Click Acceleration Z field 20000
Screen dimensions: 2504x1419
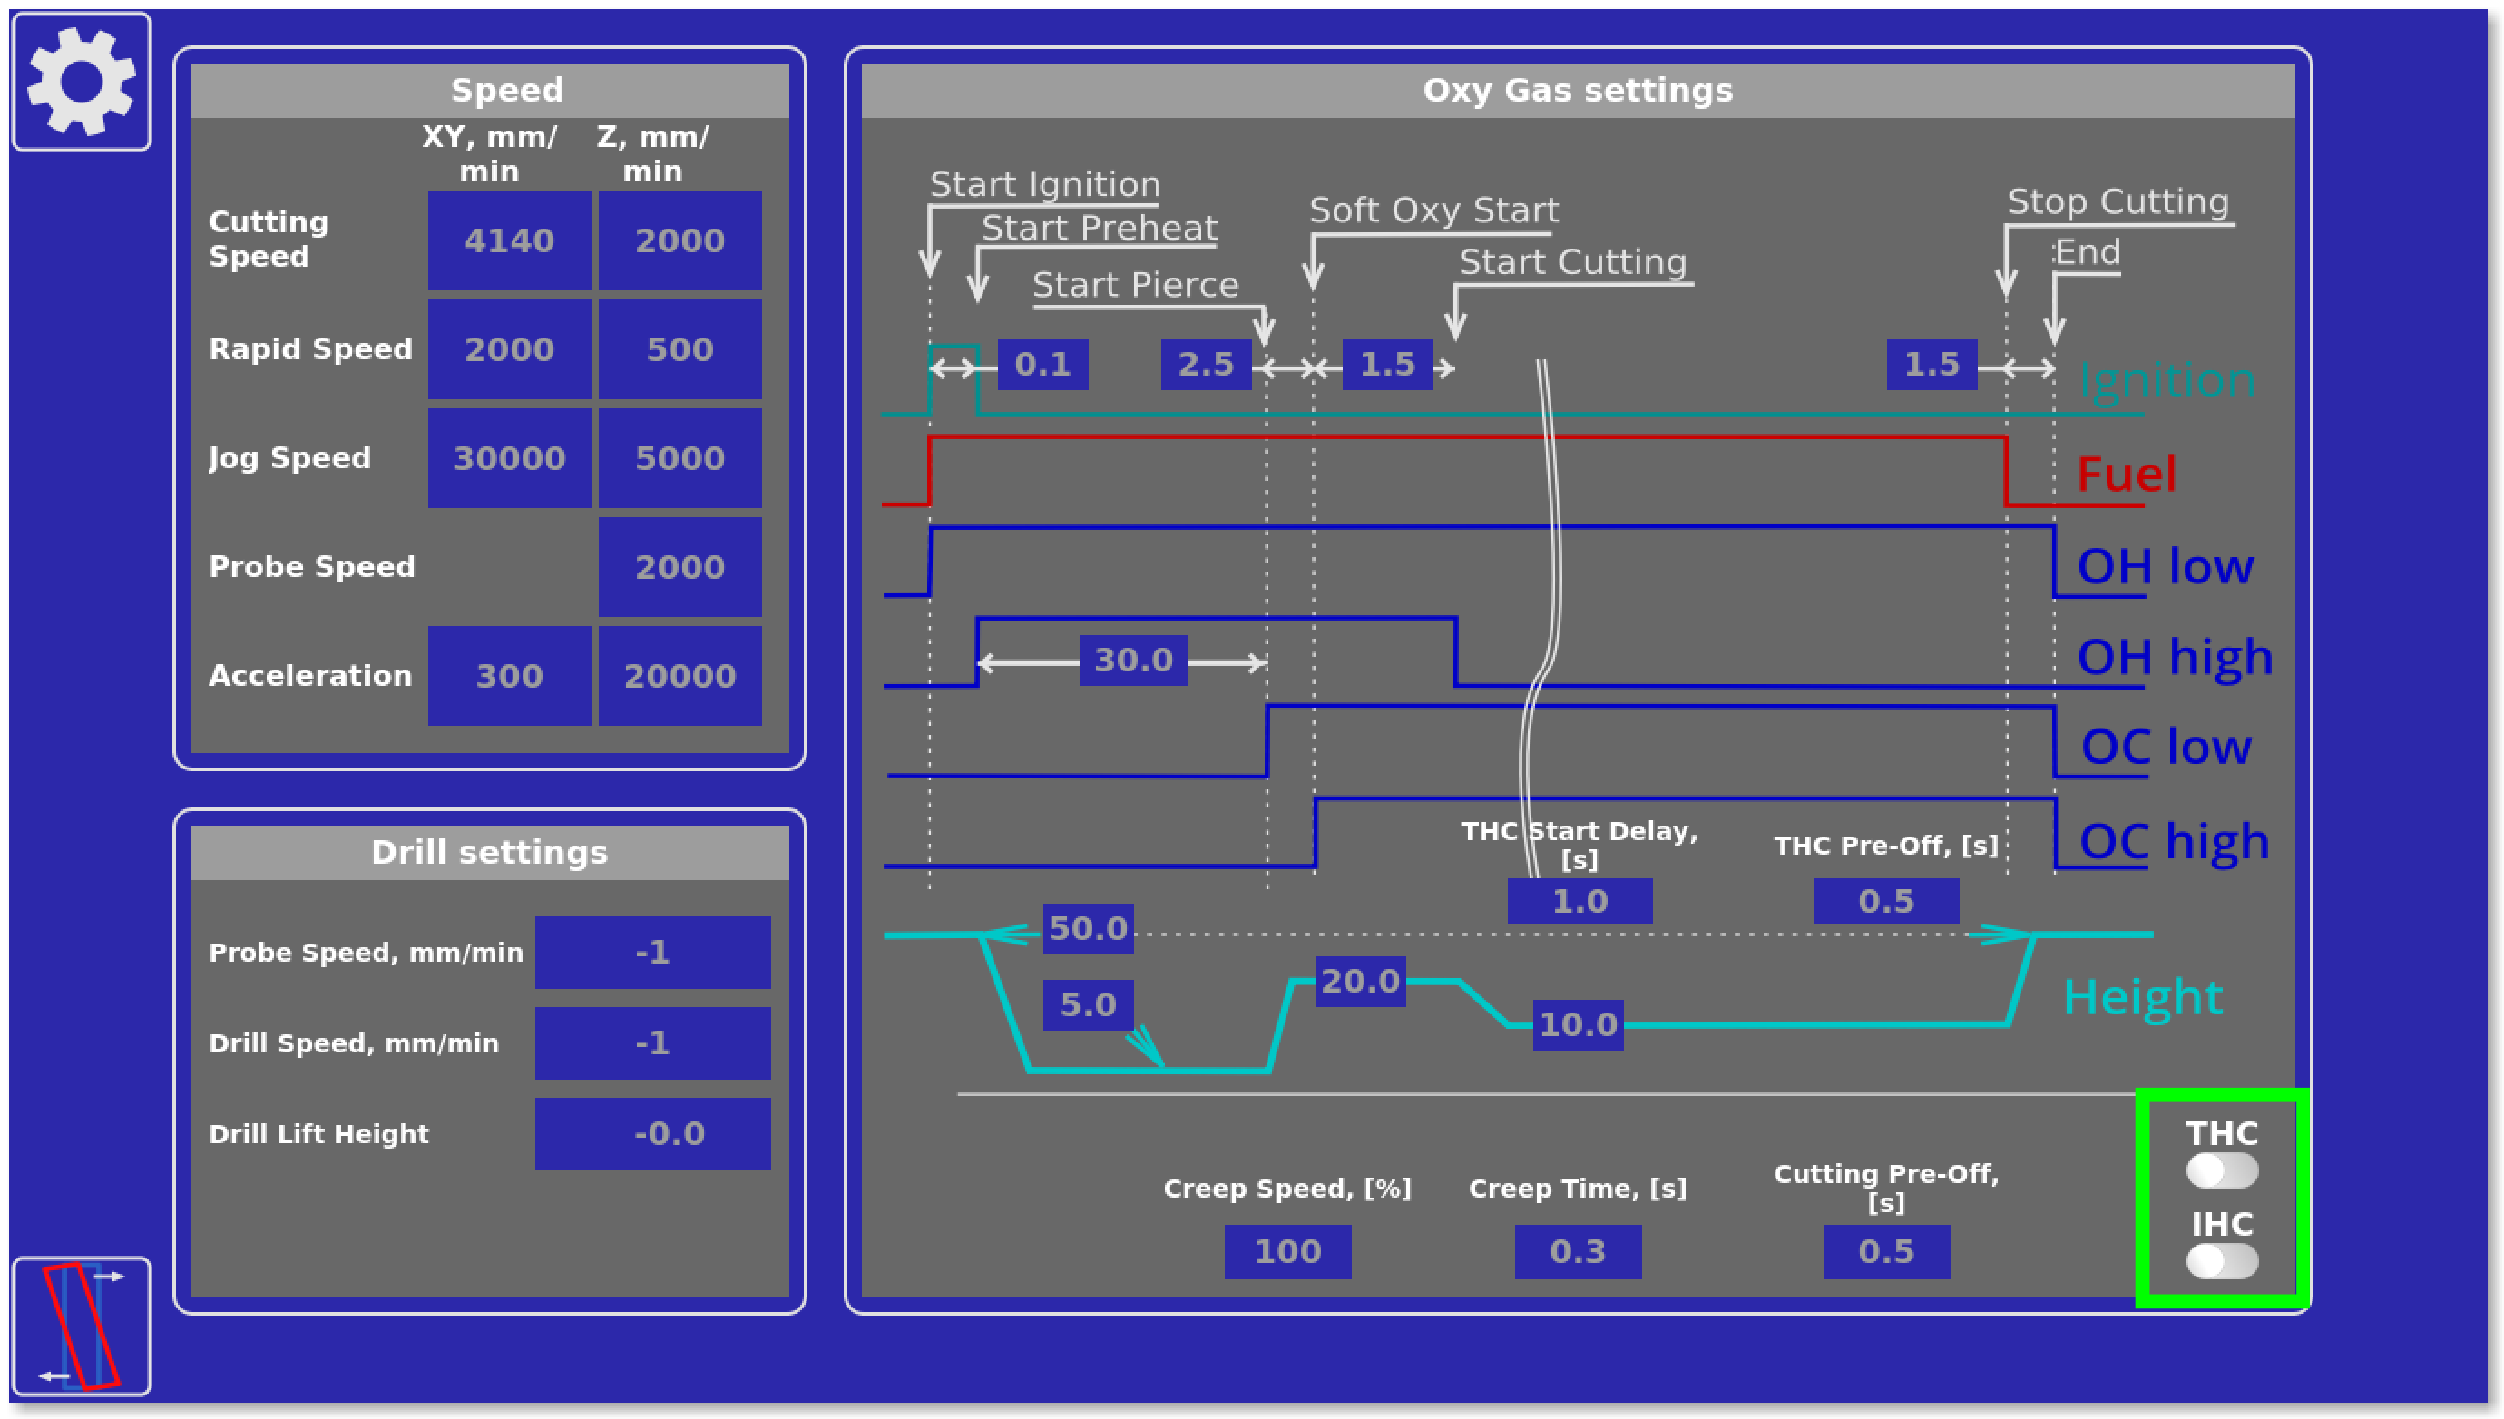pos(680,676)
